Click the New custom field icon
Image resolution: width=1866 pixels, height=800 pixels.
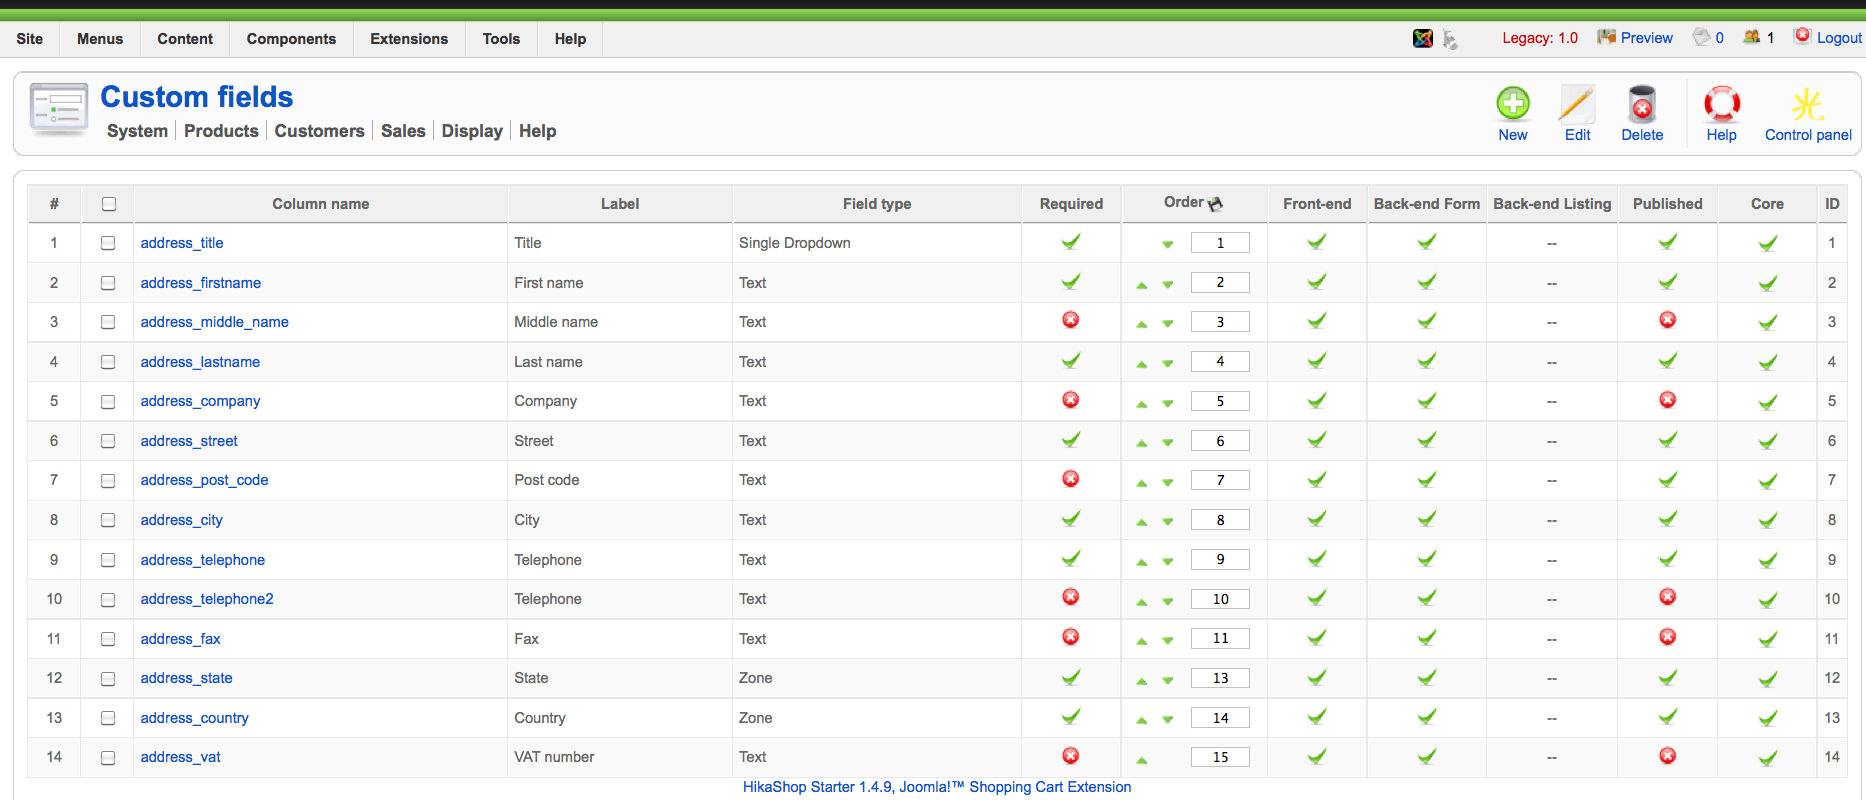(x=1512, y=105)
